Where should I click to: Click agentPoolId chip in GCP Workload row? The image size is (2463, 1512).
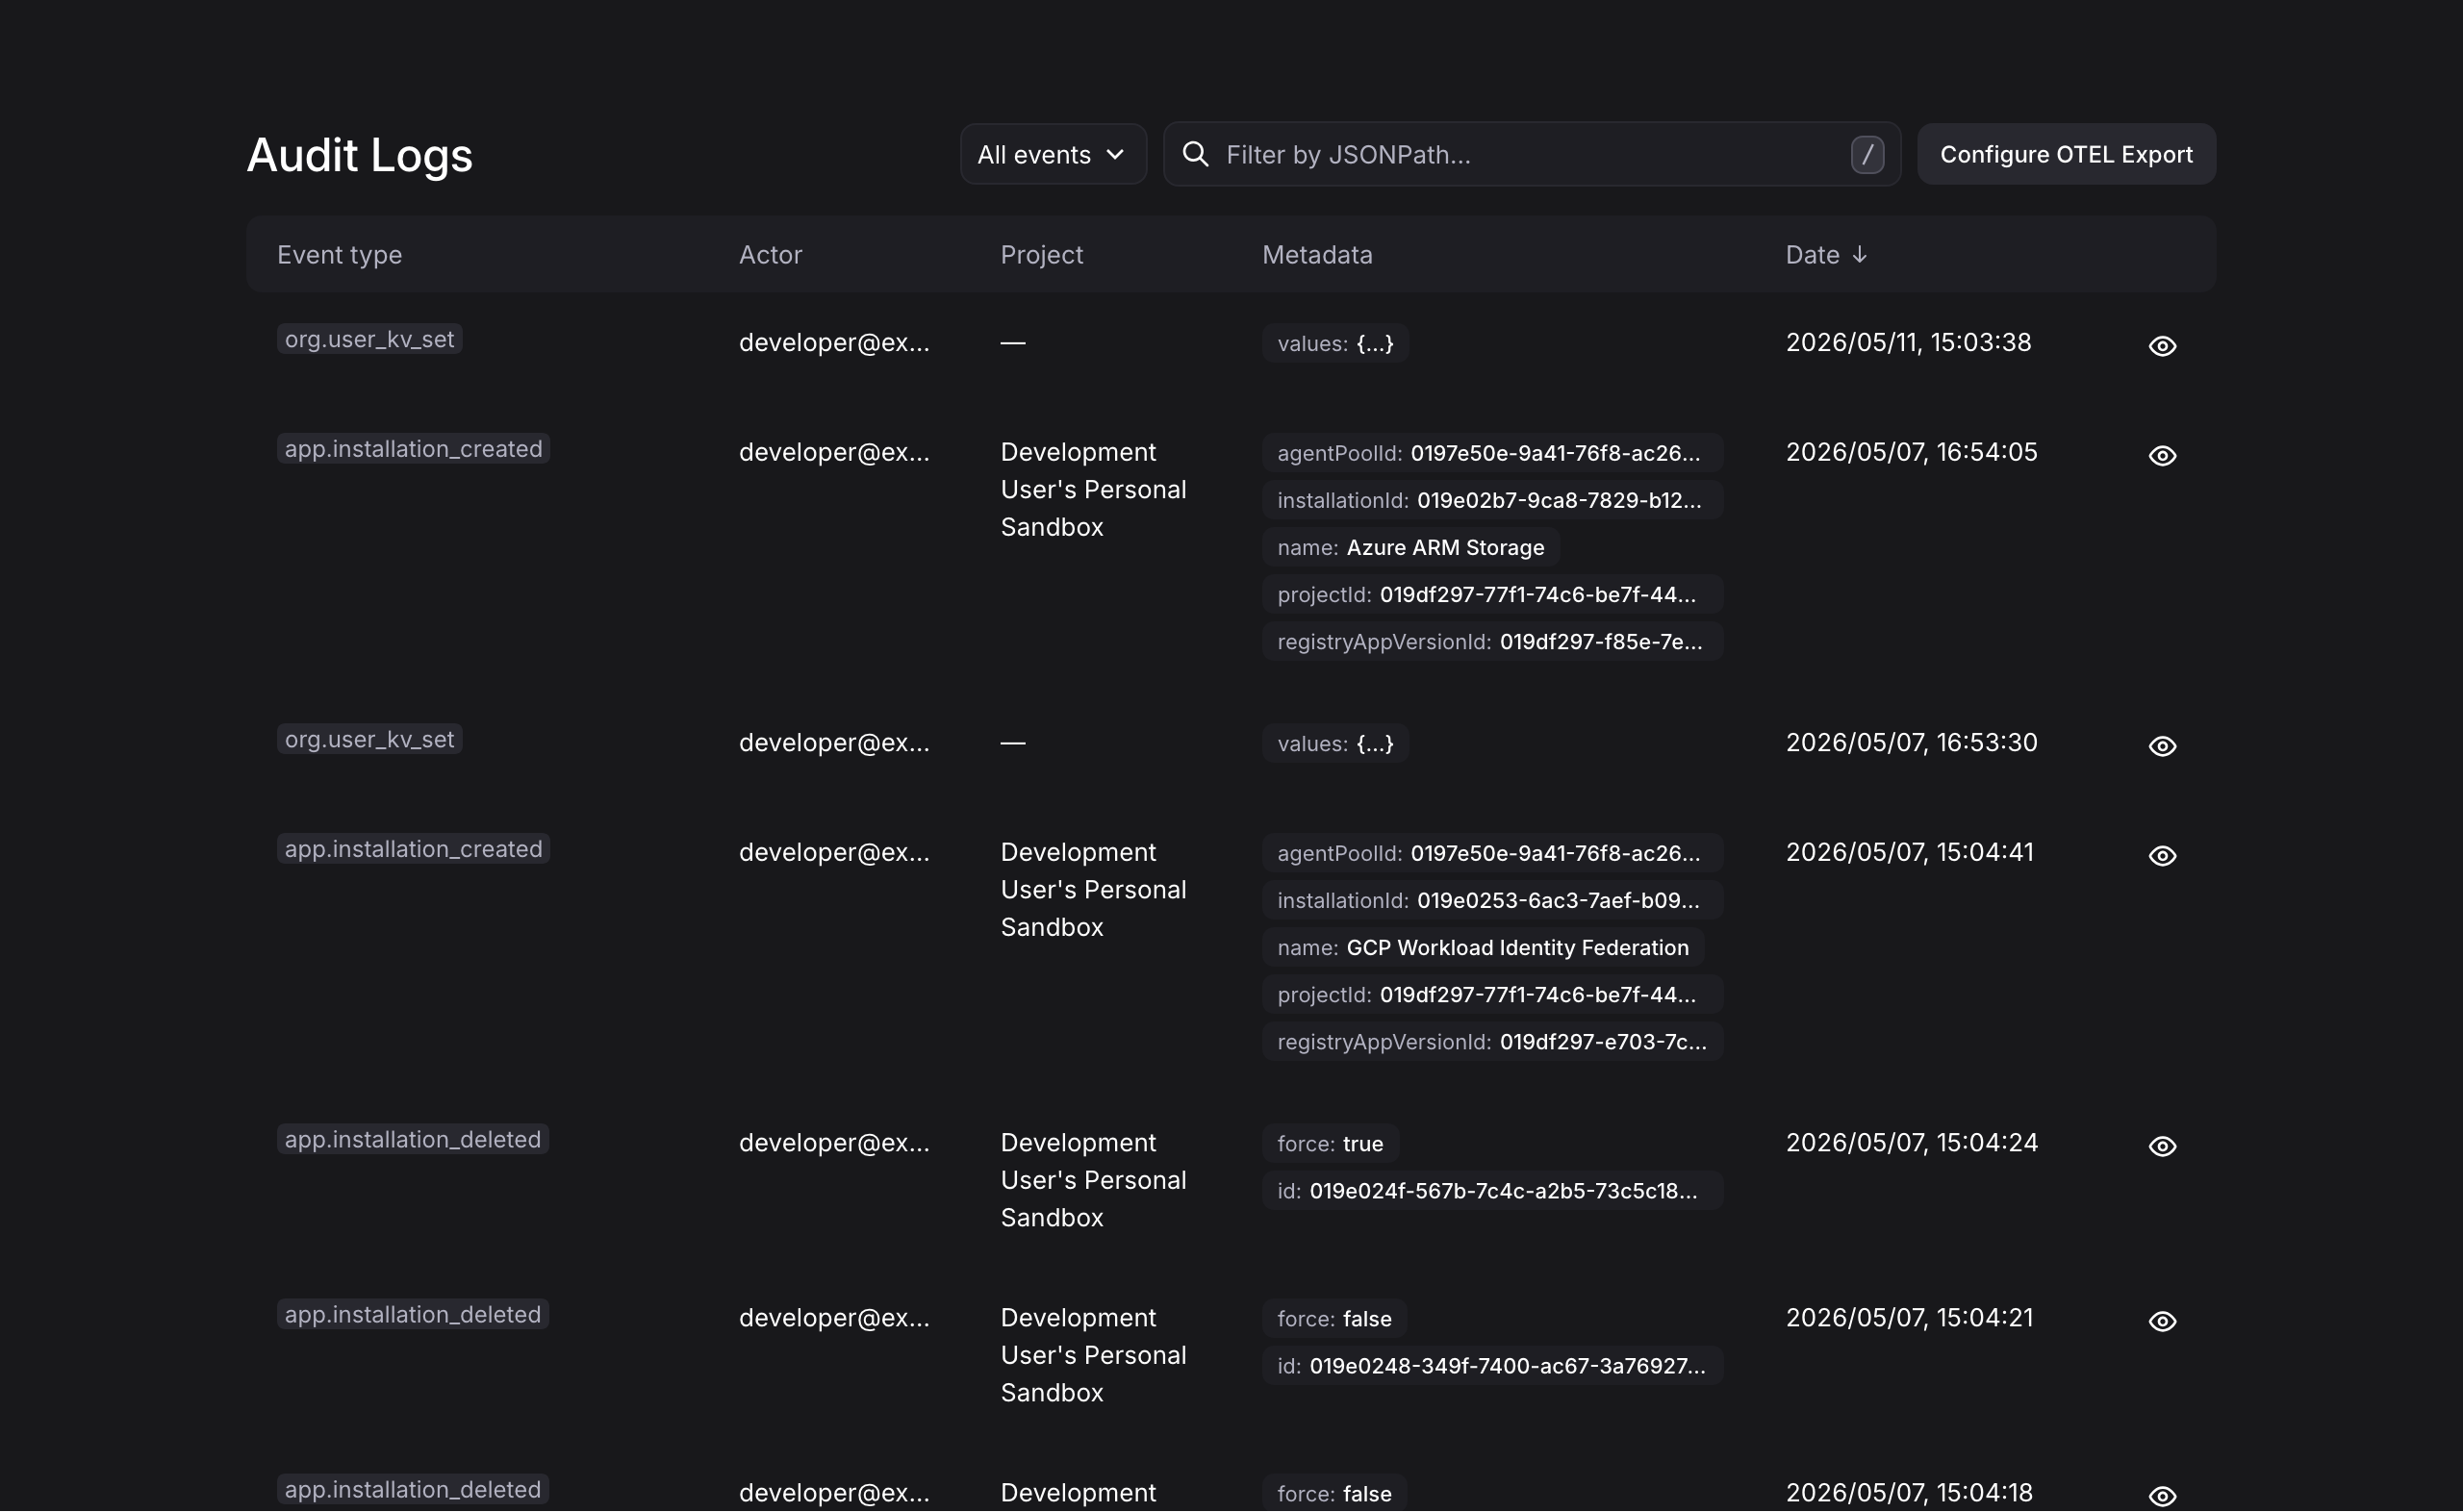1492,853
